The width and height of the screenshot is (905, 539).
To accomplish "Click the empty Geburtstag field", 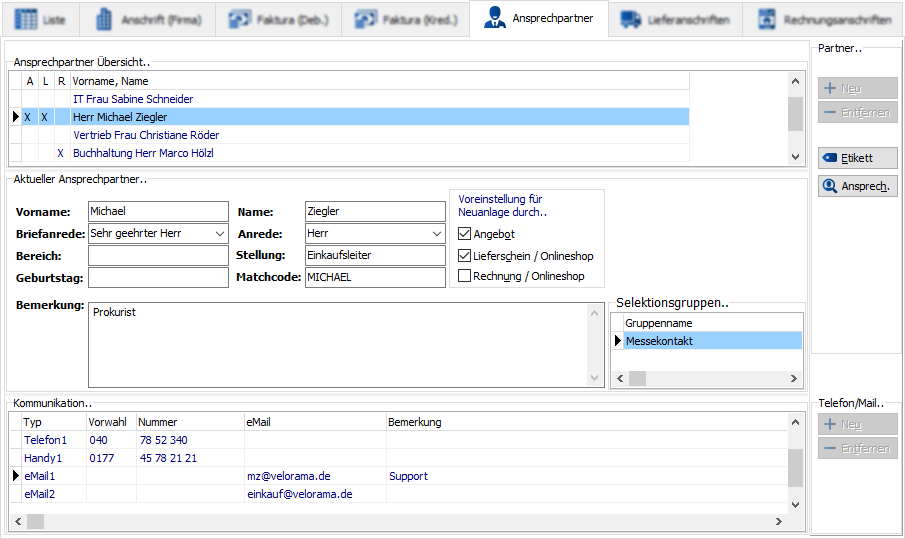I will coord(158,278).
